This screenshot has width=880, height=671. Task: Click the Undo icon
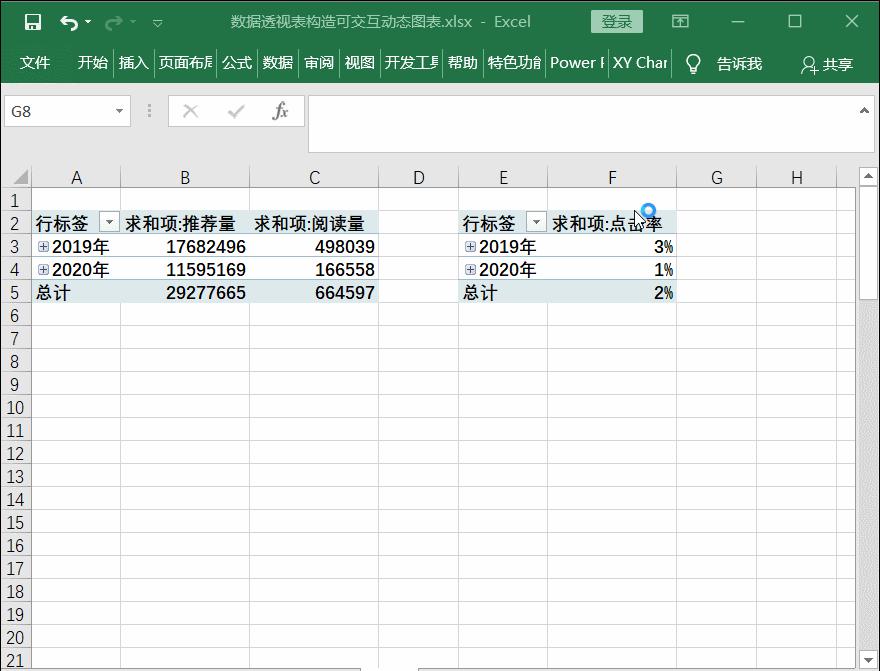click(x=67, y=20)
